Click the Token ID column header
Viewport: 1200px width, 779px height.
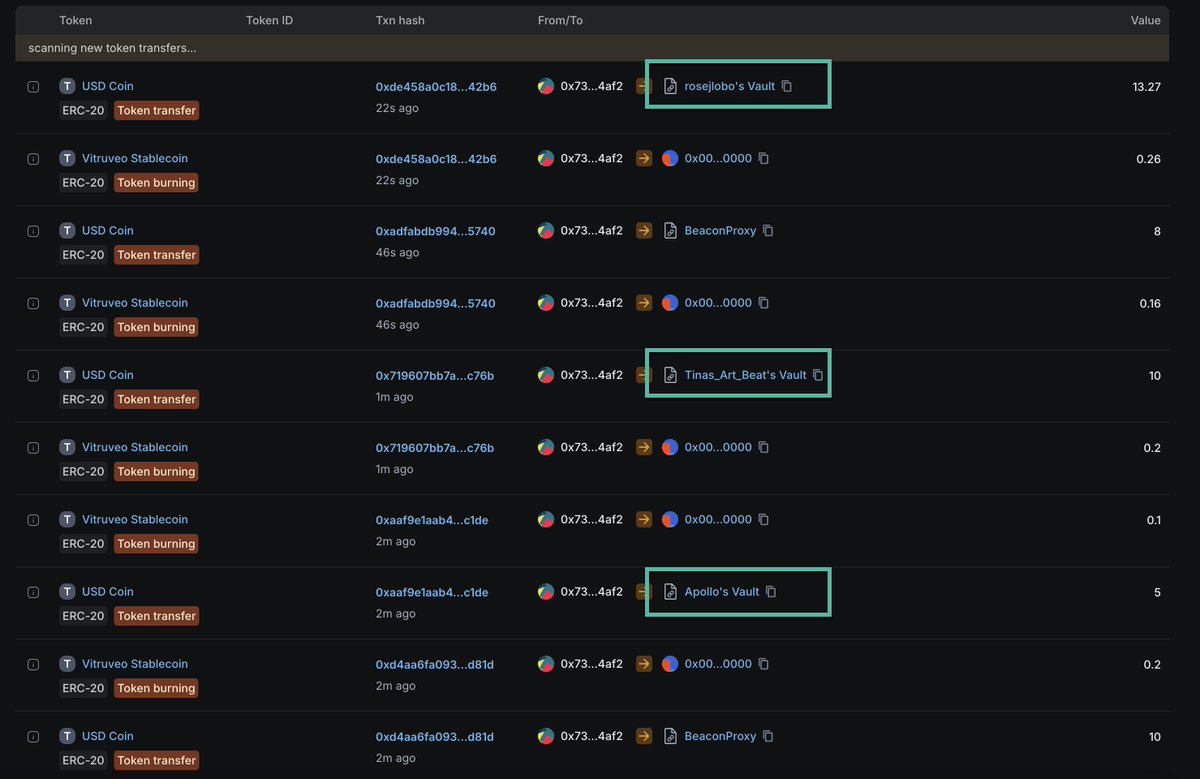click(270, 20)
